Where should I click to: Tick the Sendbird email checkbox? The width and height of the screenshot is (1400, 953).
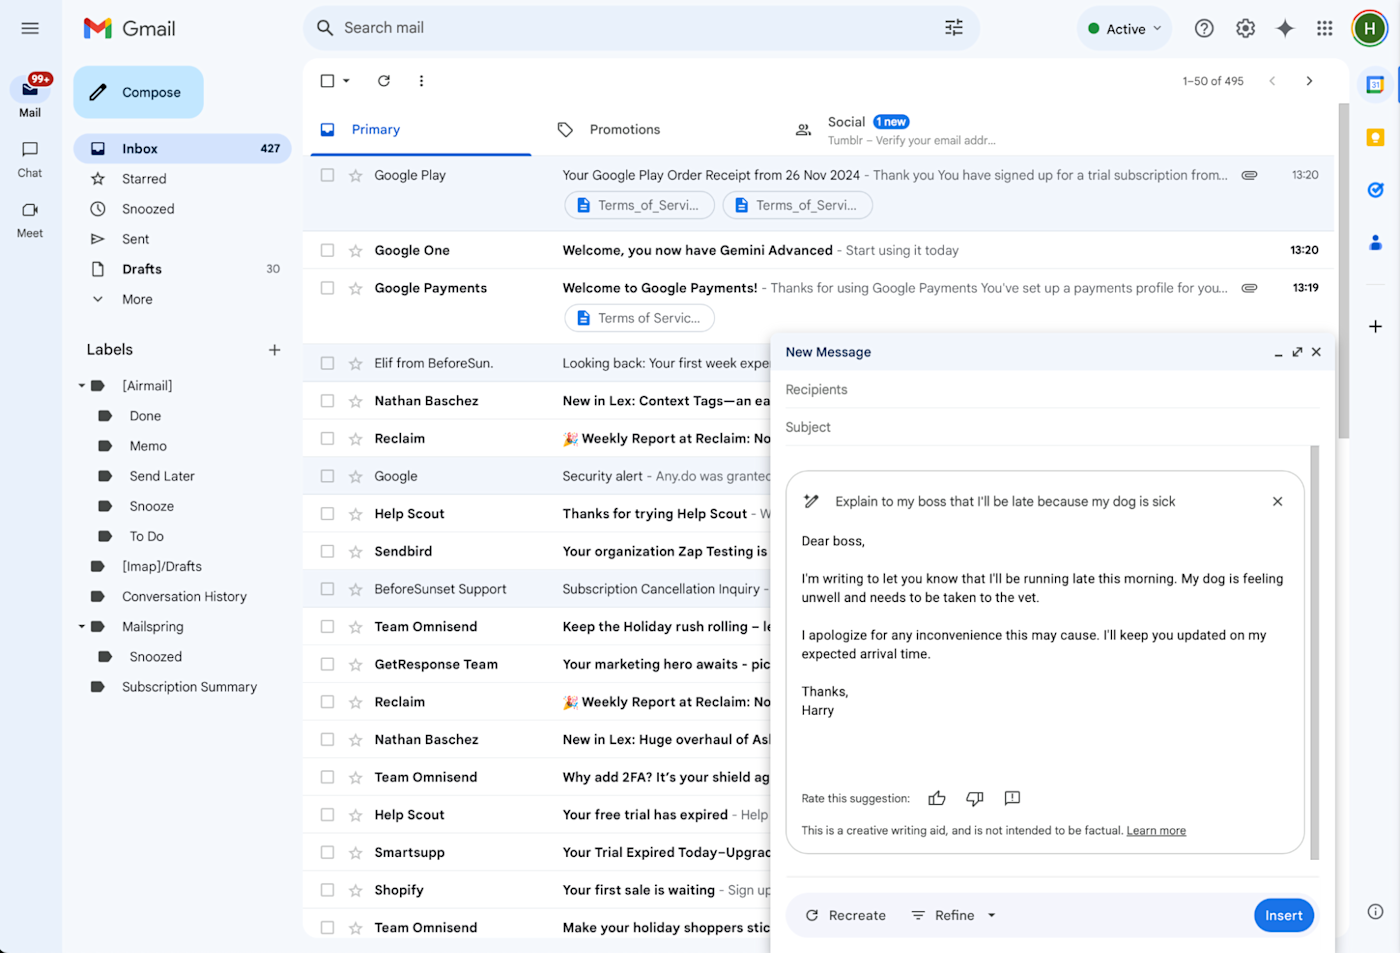[x=327, y=551]
